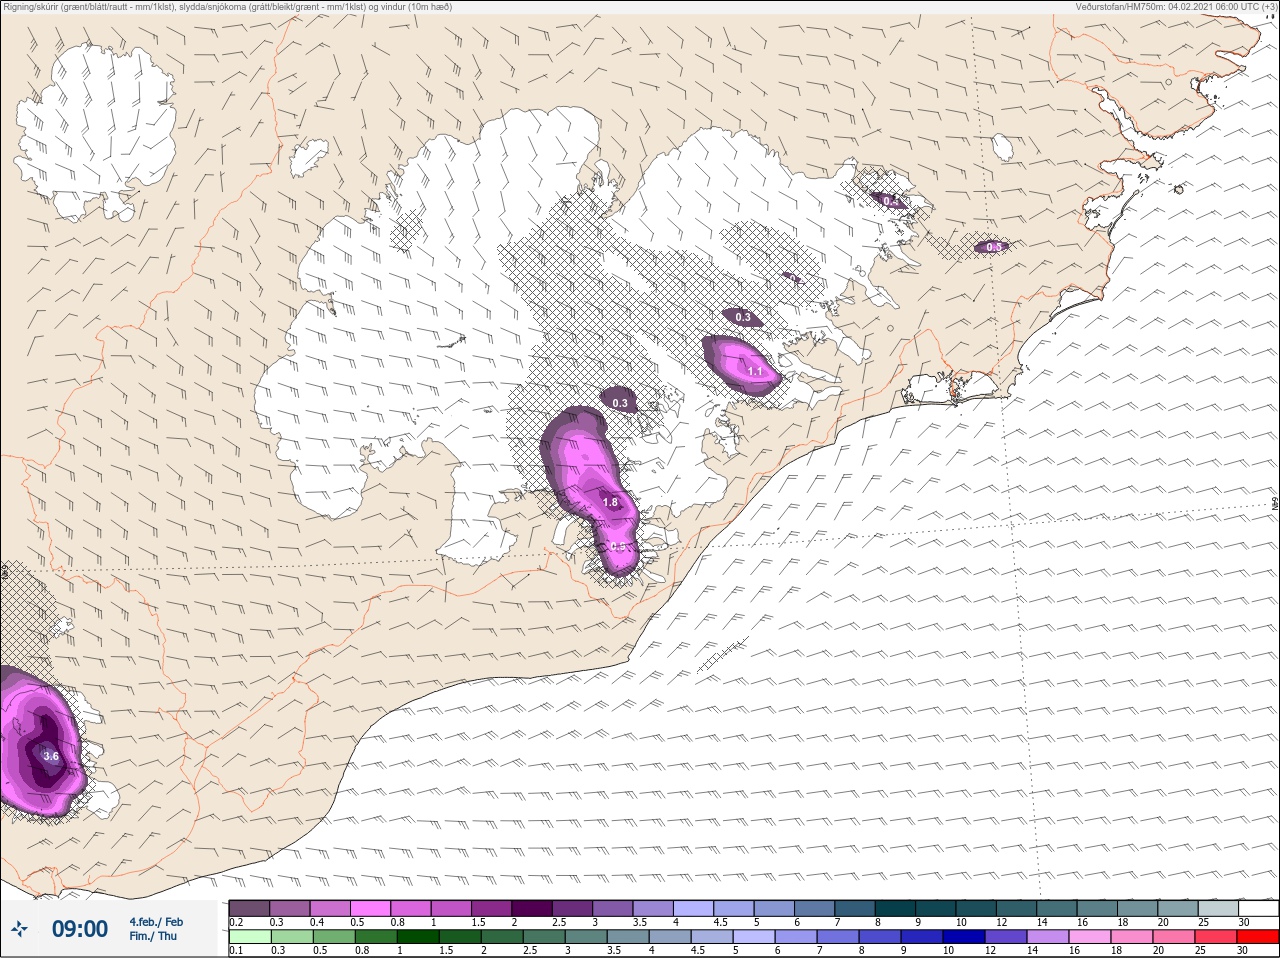
Task: Pick the red 30 rain legend swatch
Action: pyautogui.click(x=1257, y=937)
